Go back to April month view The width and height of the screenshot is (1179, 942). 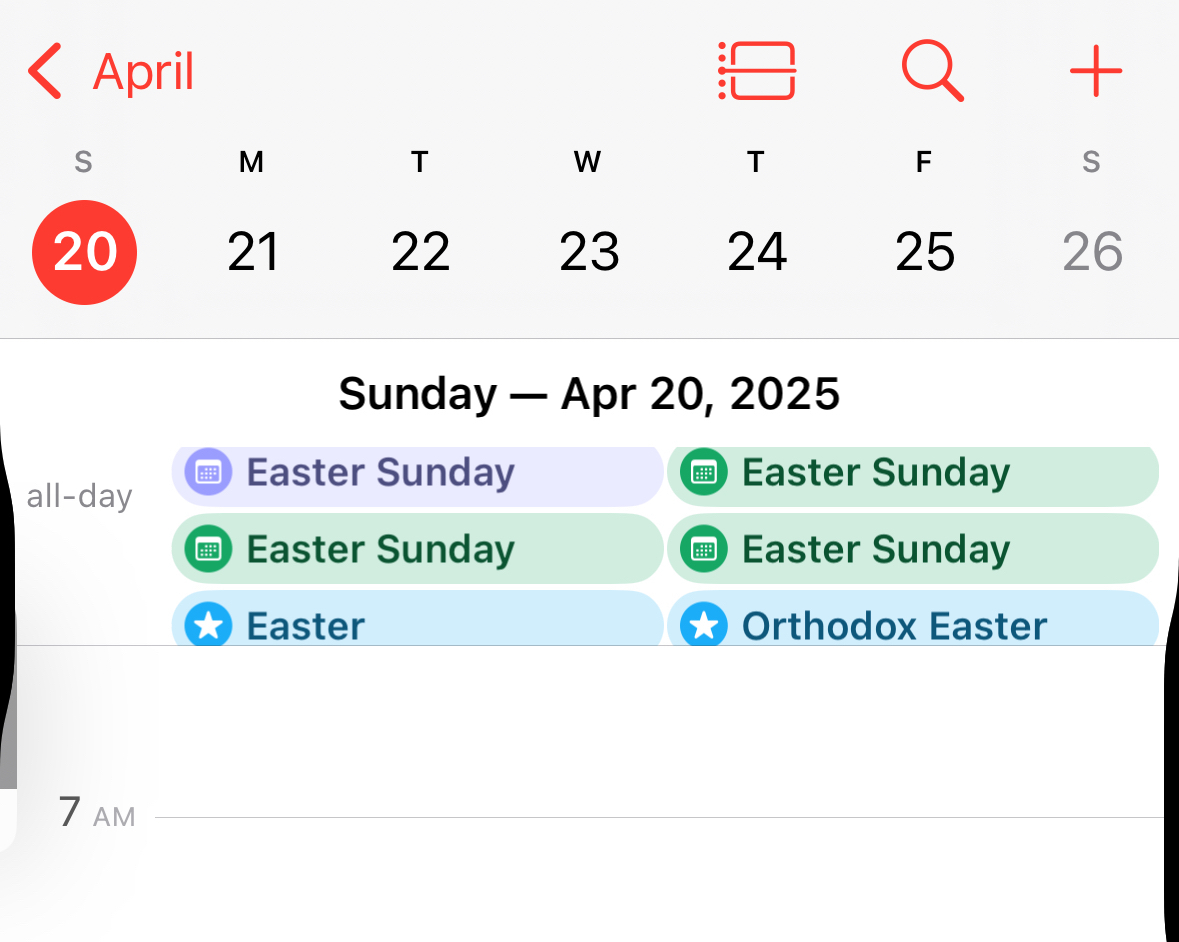click(143, 72)
